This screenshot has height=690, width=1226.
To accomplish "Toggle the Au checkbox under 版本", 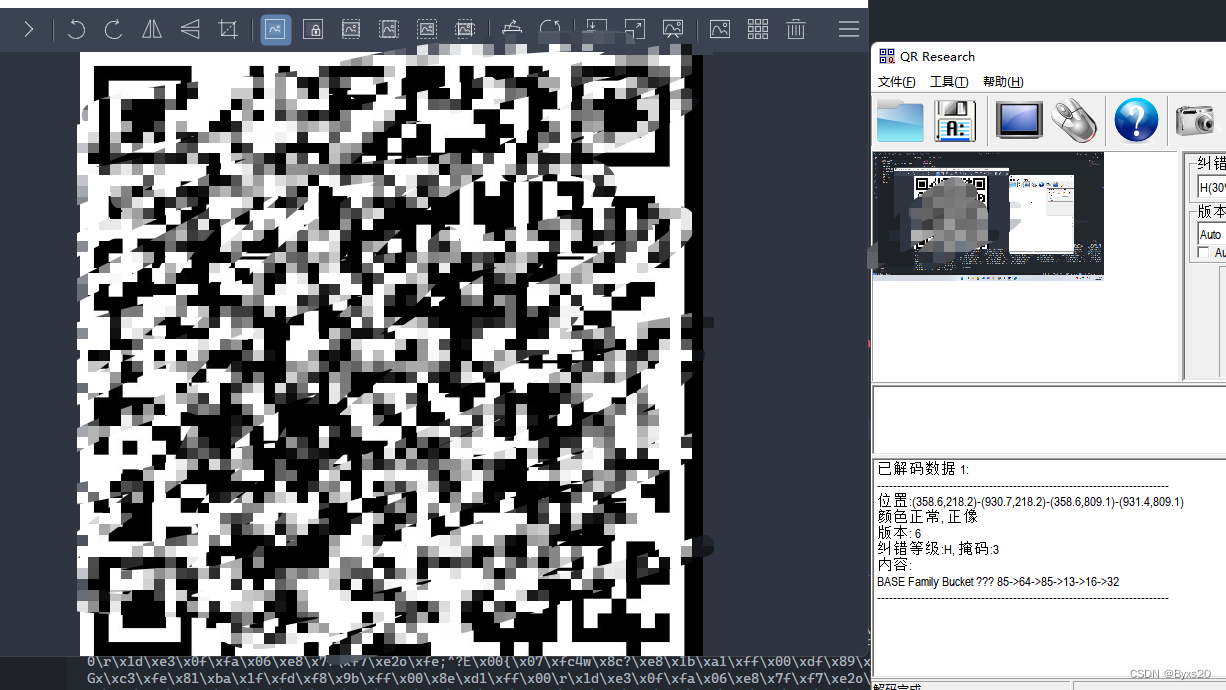I will [x=1203, y=253].
